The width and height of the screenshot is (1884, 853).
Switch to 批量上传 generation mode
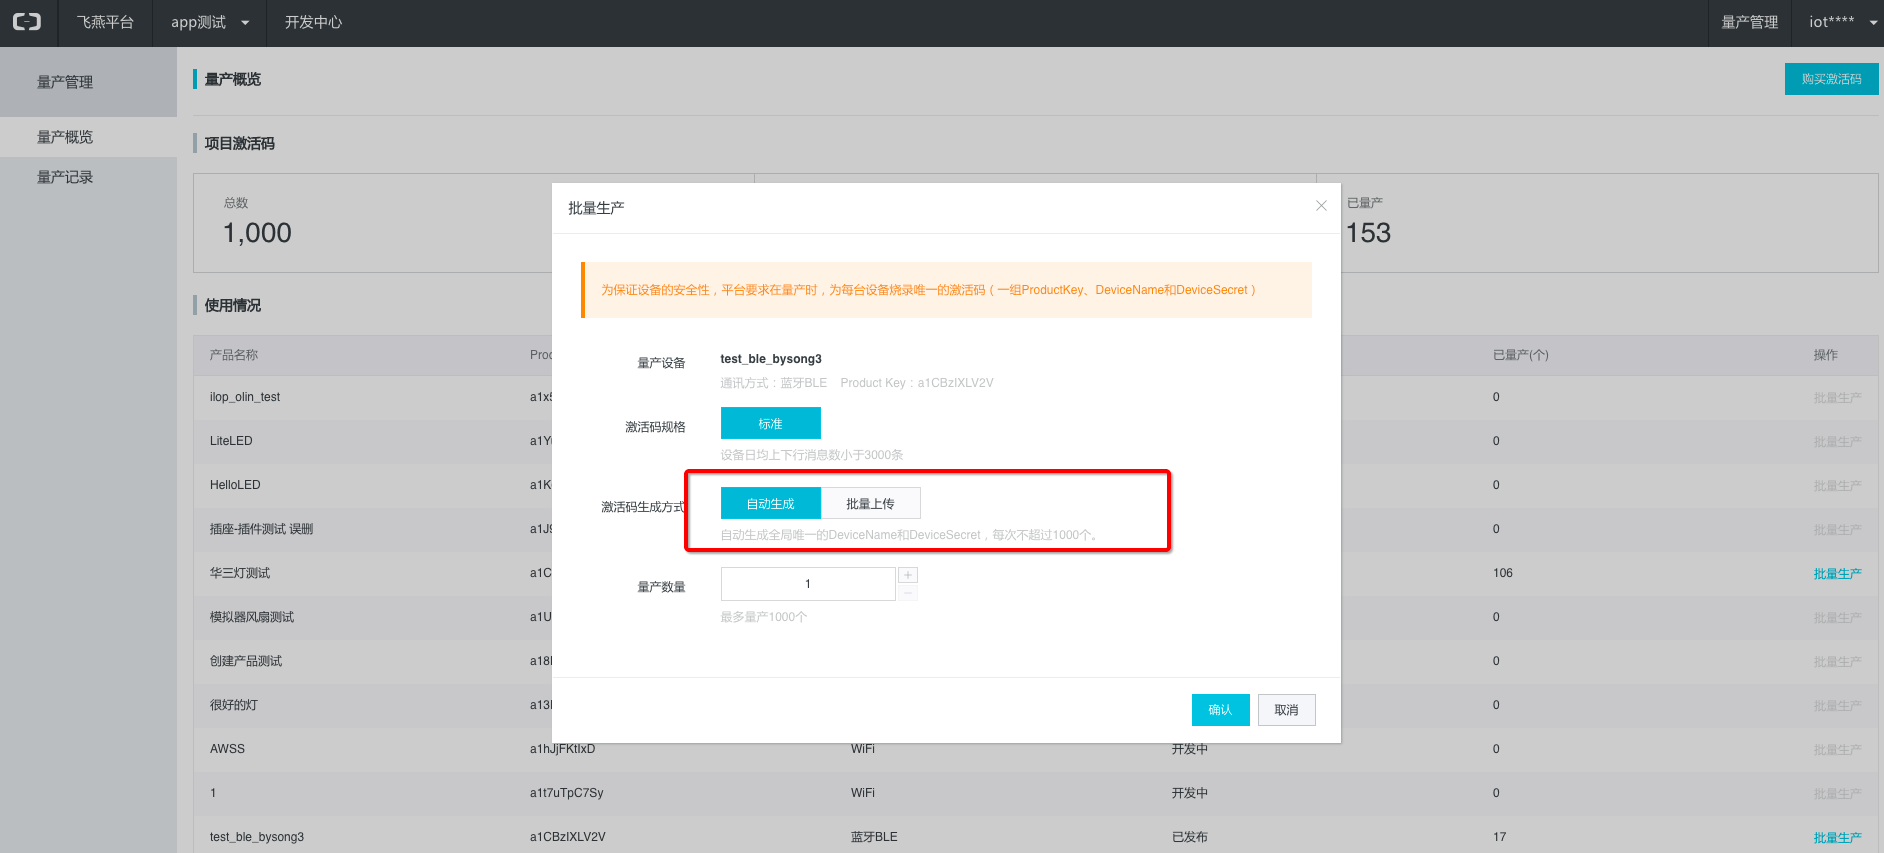870,503
